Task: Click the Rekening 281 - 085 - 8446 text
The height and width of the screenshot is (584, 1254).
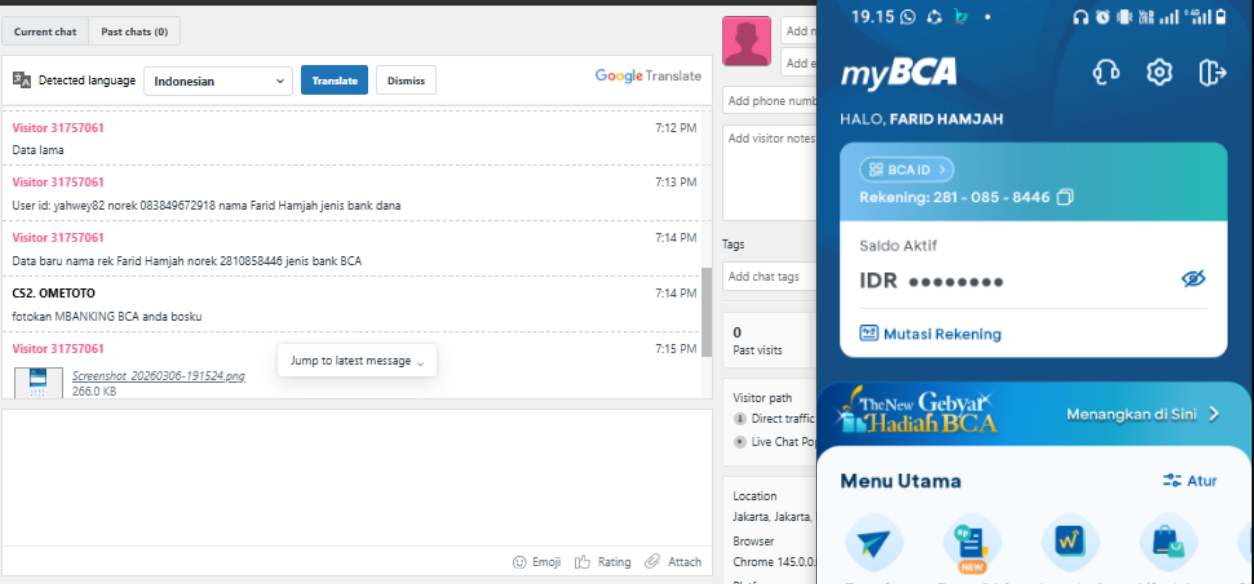Action: 954,197
